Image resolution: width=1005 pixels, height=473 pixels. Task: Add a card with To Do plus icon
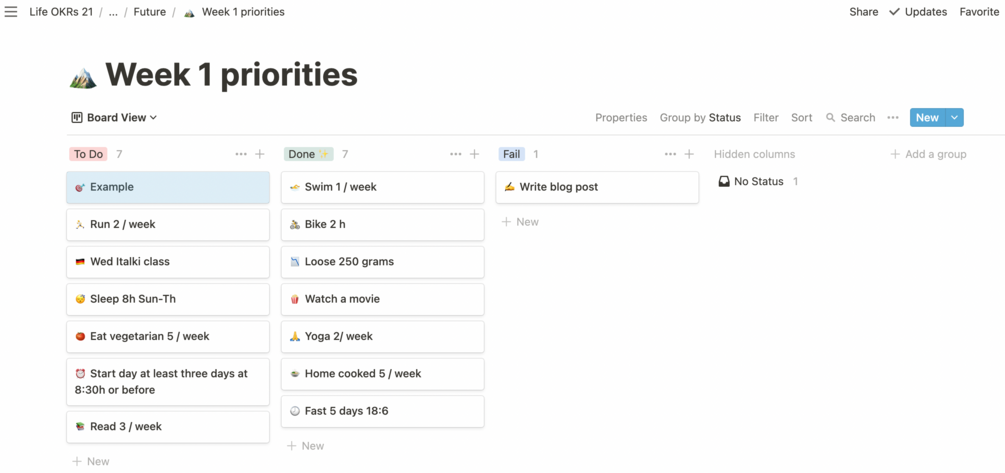click(x=260, y=154)
